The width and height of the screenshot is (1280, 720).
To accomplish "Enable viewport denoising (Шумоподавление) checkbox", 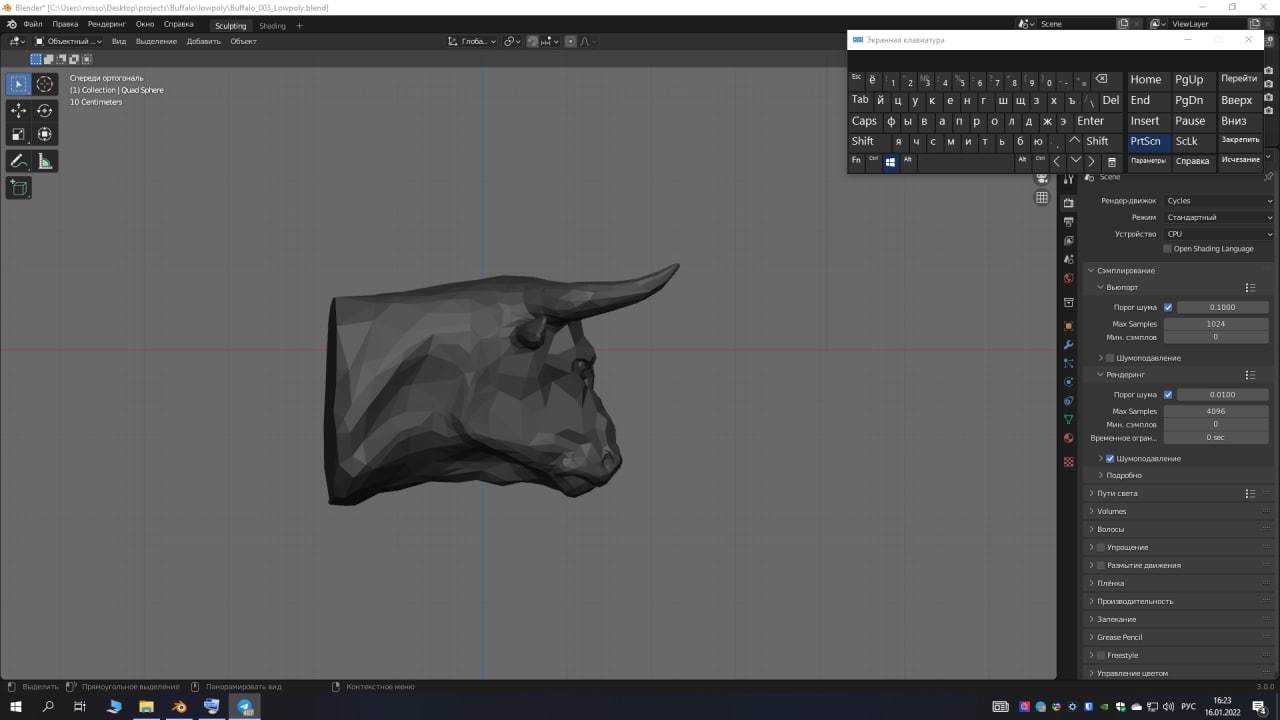I will click(x=1109, y=358).
